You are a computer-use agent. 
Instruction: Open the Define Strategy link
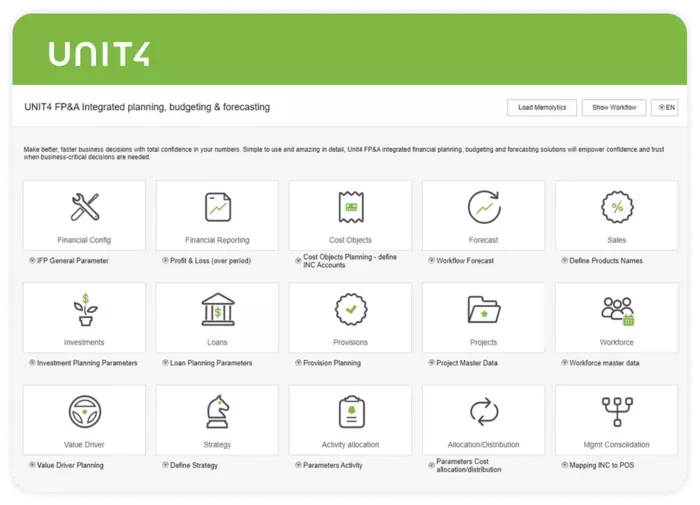[190, 465]
